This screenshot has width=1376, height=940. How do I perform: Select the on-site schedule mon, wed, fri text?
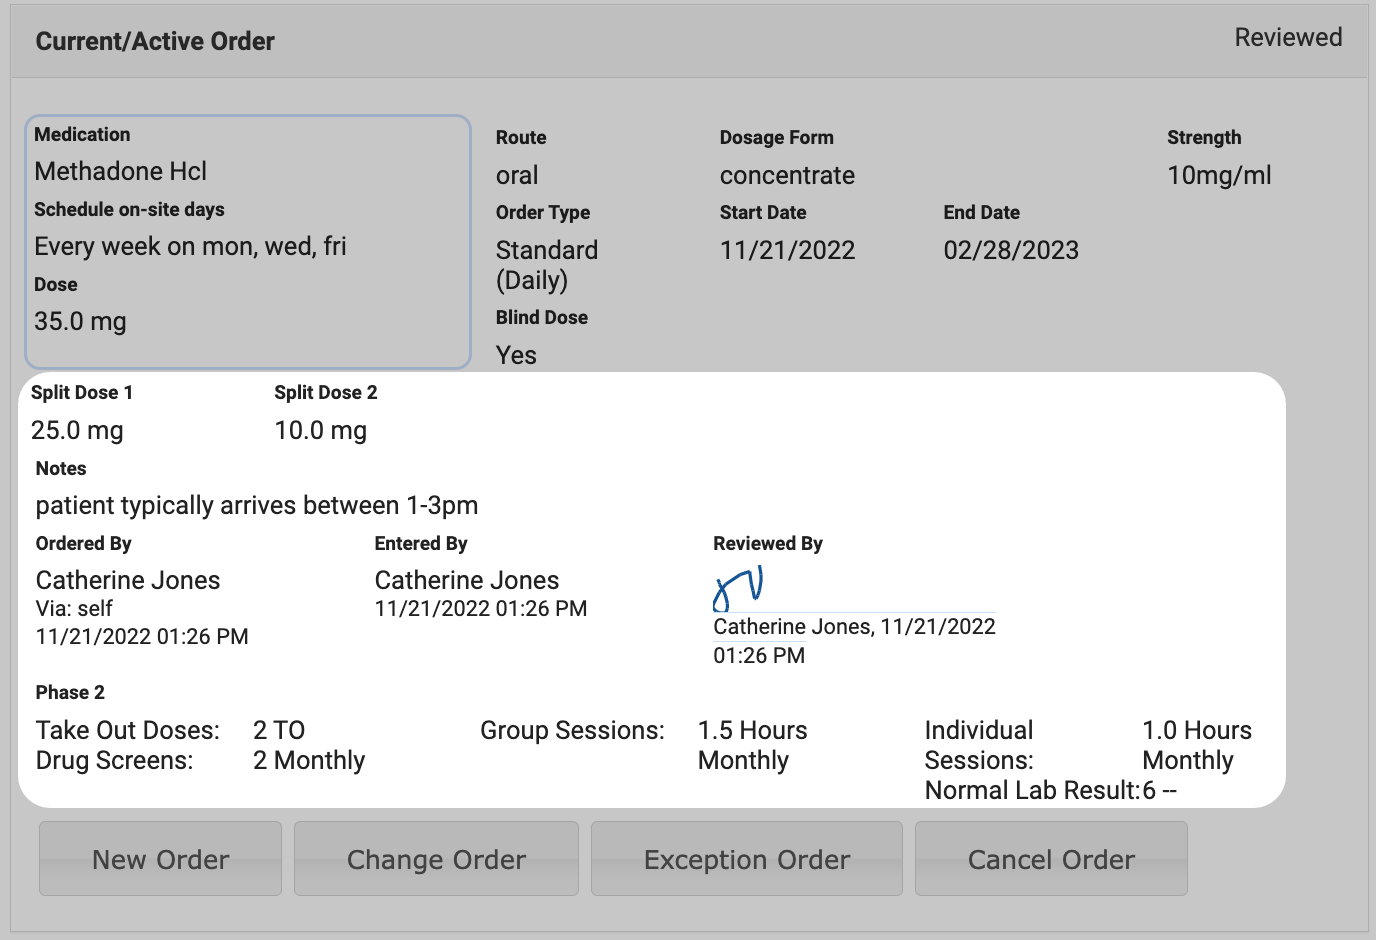(190, 247)
